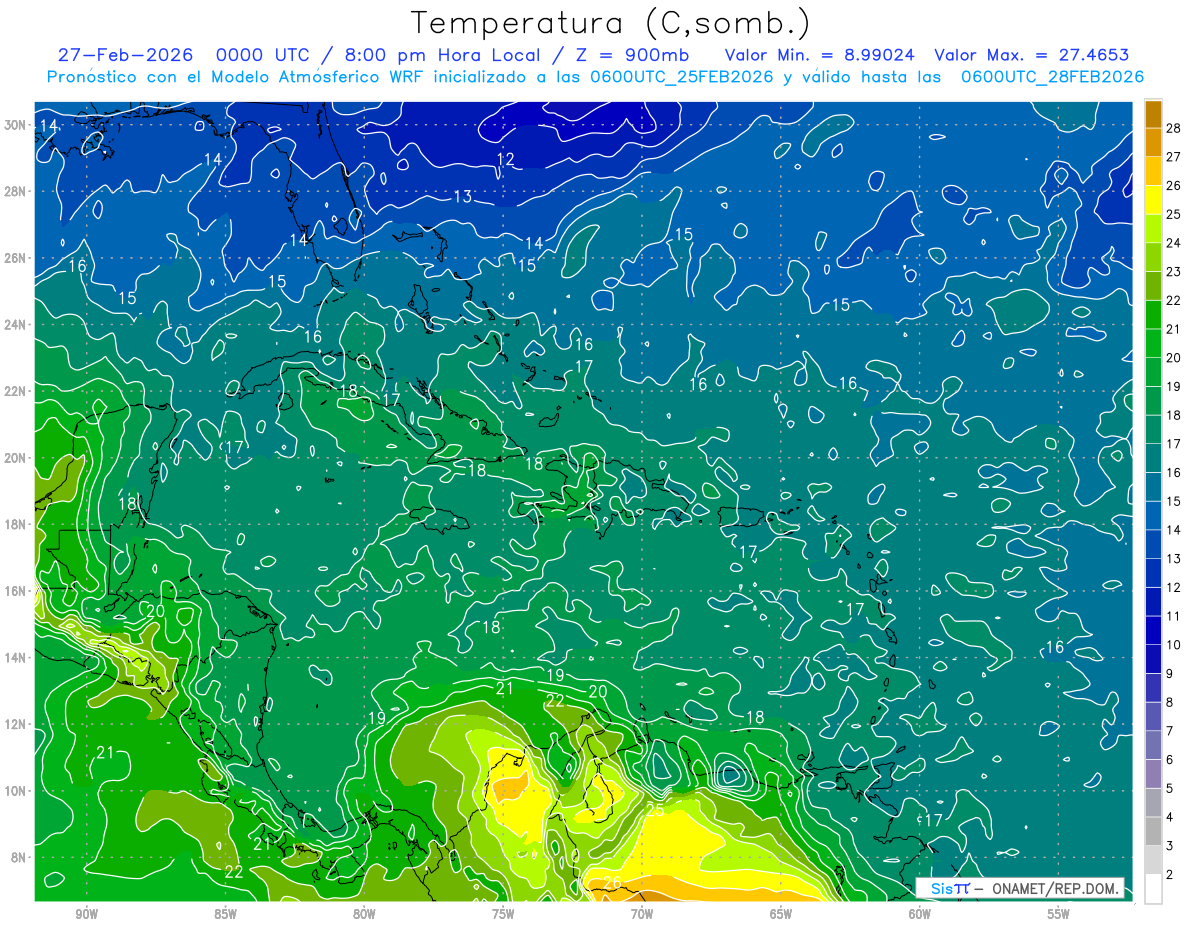This screenshot has height=927, width=1200.
Task: Click the '13' contour label on the map
Action: [x=462, y=196]
